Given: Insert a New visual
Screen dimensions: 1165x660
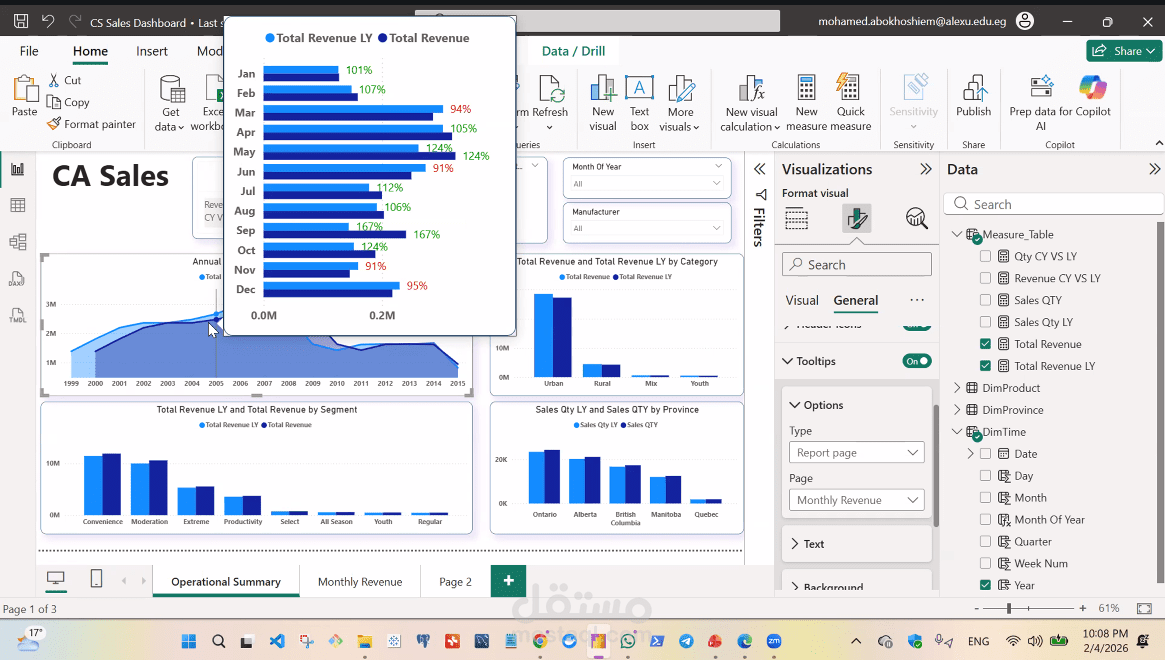Looking at the screenshot, I should (x=603, y=89).
